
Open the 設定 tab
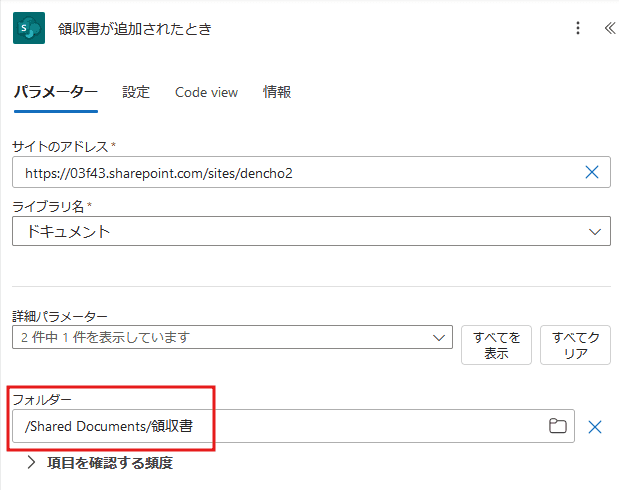[x=136, y=92]
